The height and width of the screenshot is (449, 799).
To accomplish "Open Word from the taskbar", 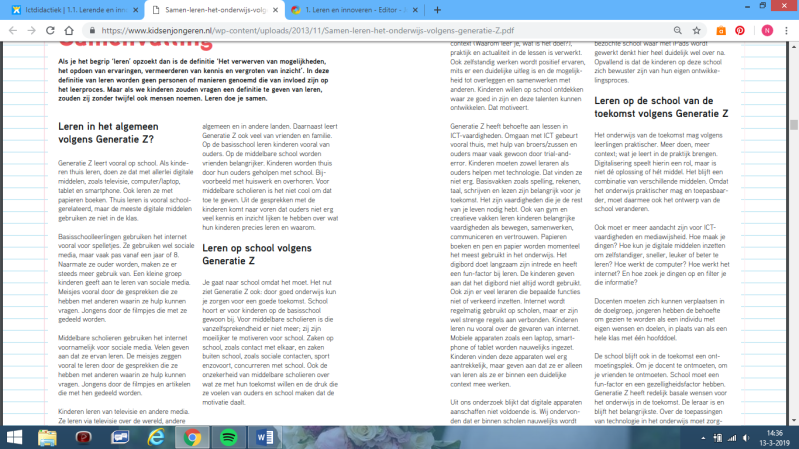I will (x=264, y=437).
